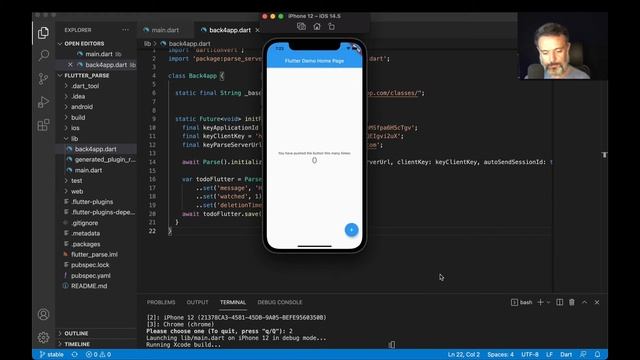Maximize the panel with caret icon
Image resolution: width=640 pixels, height=360 pixels.
click(584, 302)
